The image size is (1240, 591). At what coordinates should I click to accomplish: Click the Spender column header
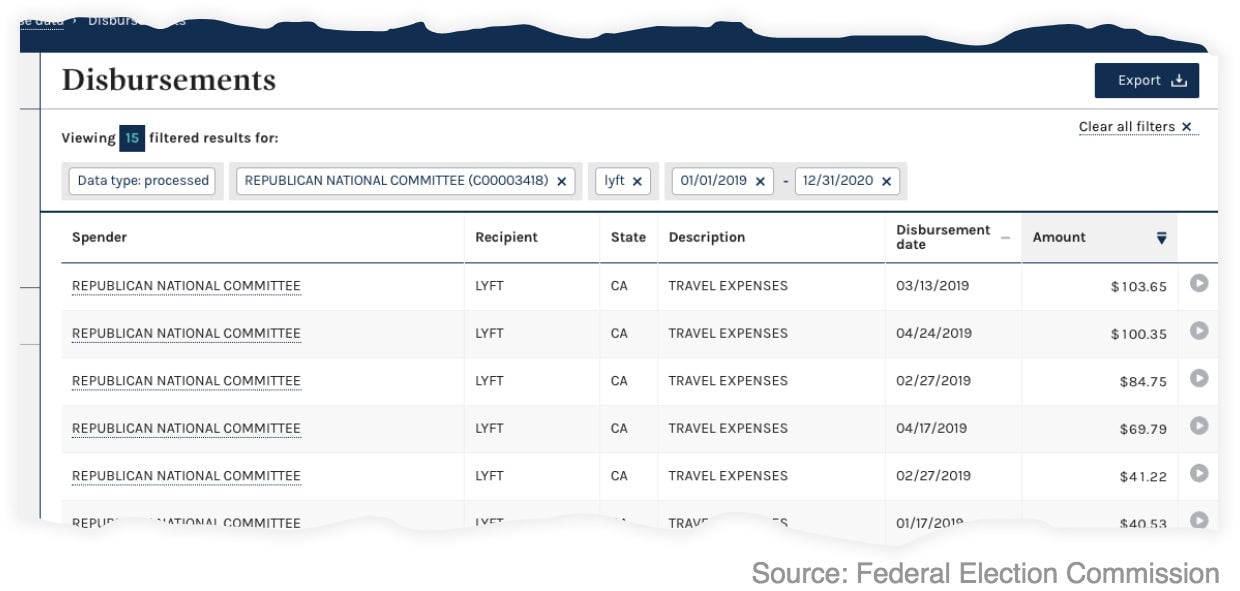click(x=99, y=237)
